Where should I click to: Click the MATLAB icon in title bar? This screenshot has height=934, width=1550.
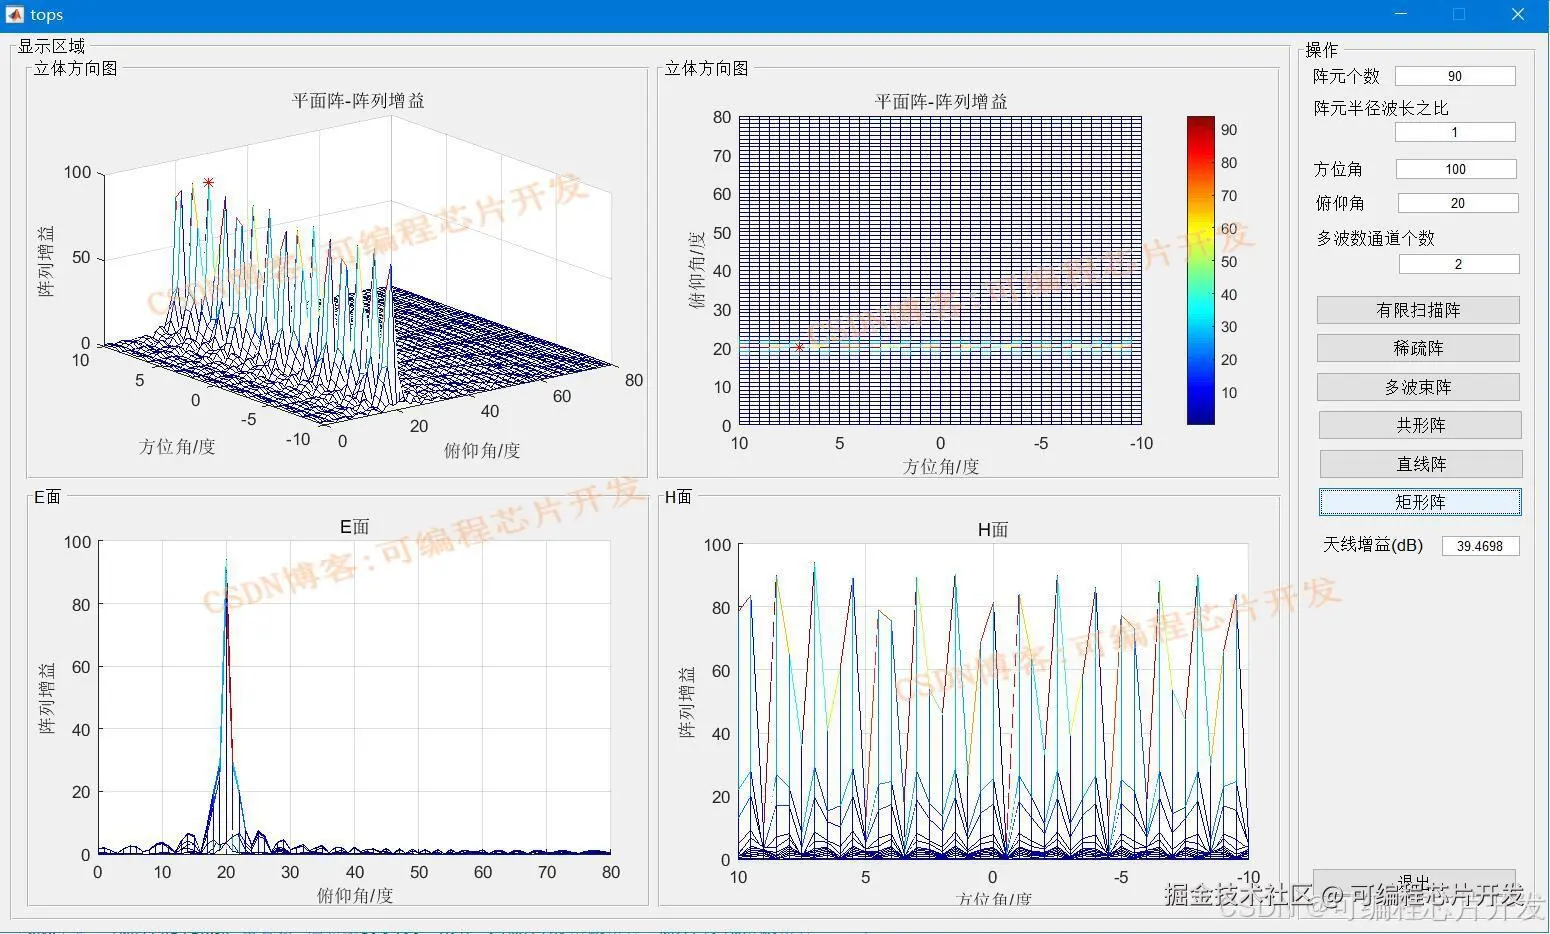tap(15, 14)
